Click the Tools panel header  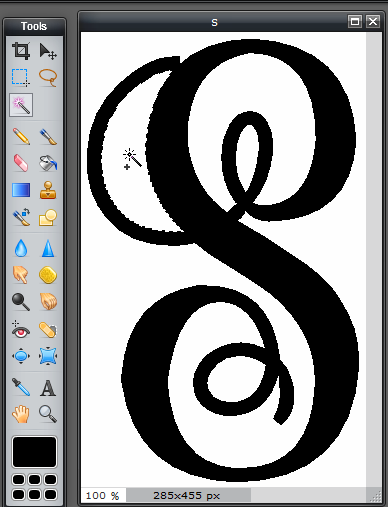point(34,26)
